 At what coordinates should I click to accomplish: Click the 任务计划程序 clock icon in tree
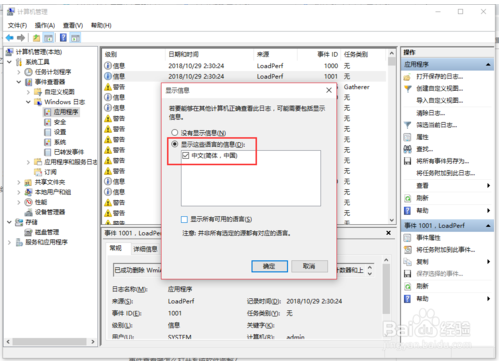coord(29,72)
